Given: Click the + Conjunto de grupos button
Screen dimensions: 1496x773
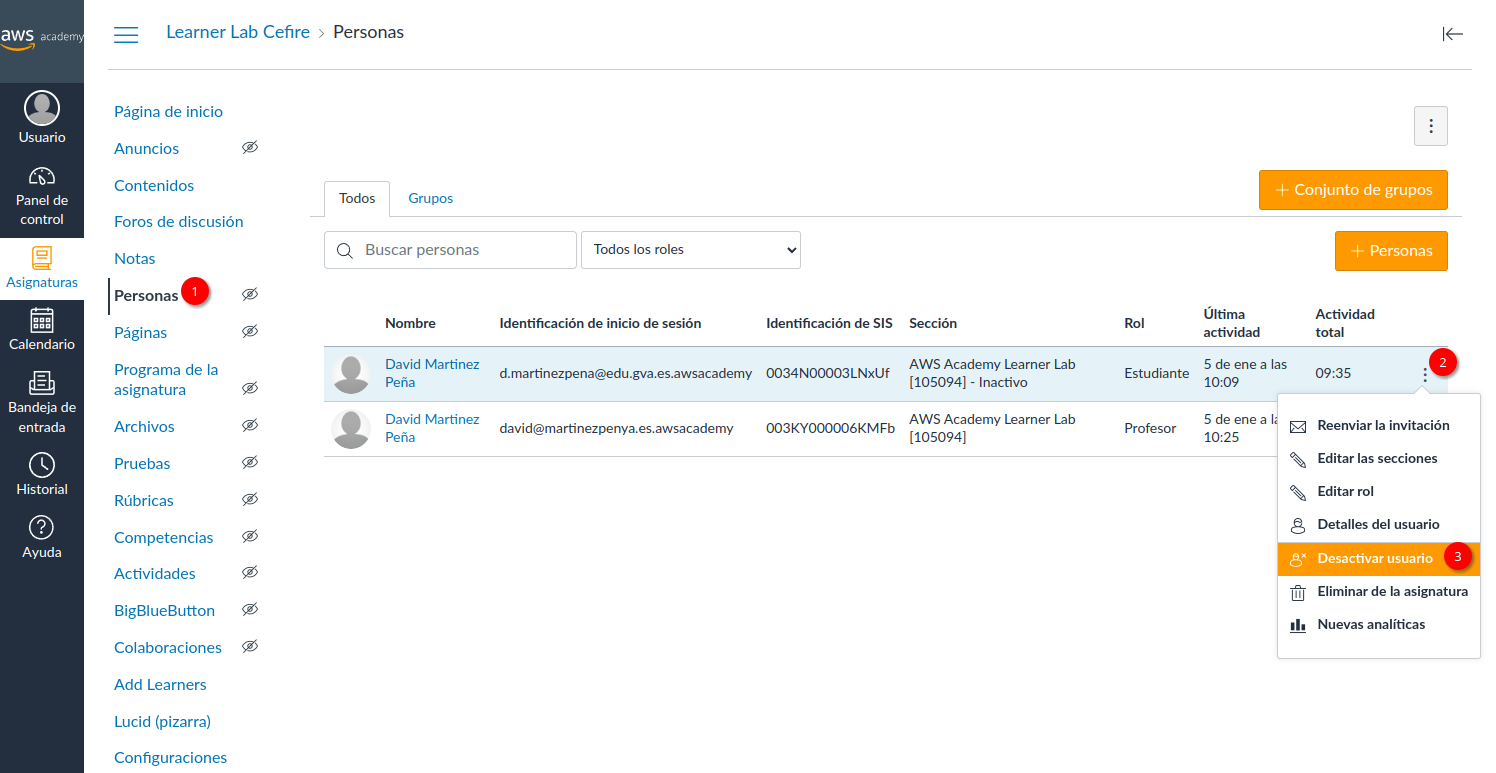Looking at the screenshot, I should tap(1352, 190).
